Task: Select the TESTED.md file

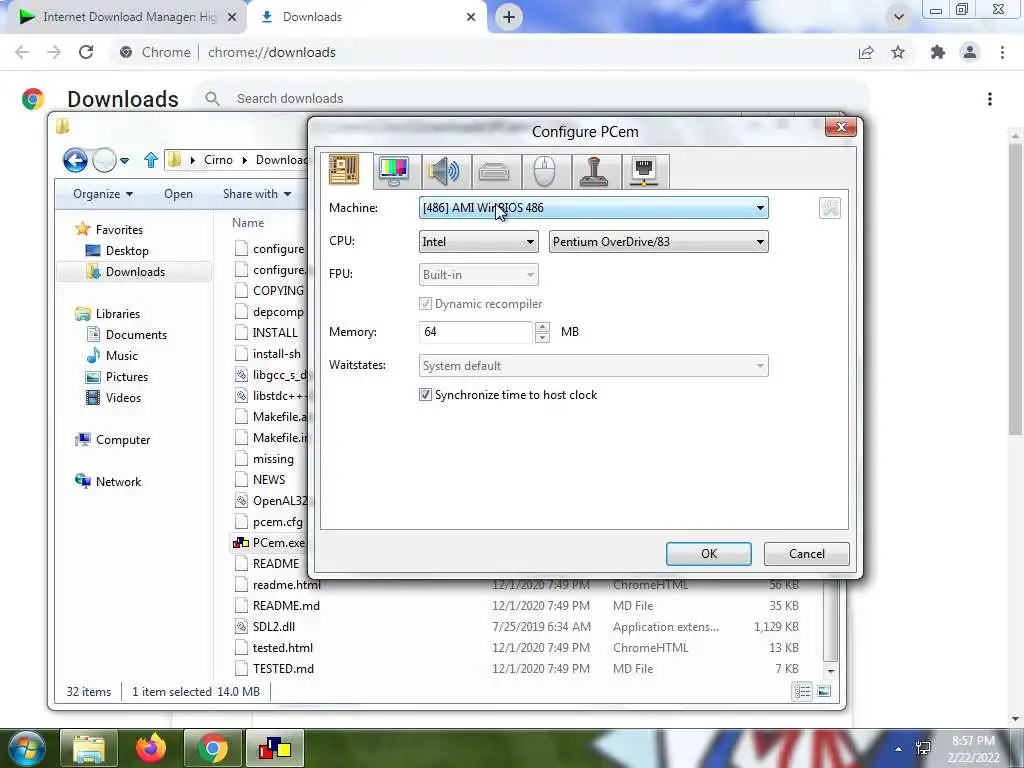Action: pyautogui.click(x=283, y=669)
